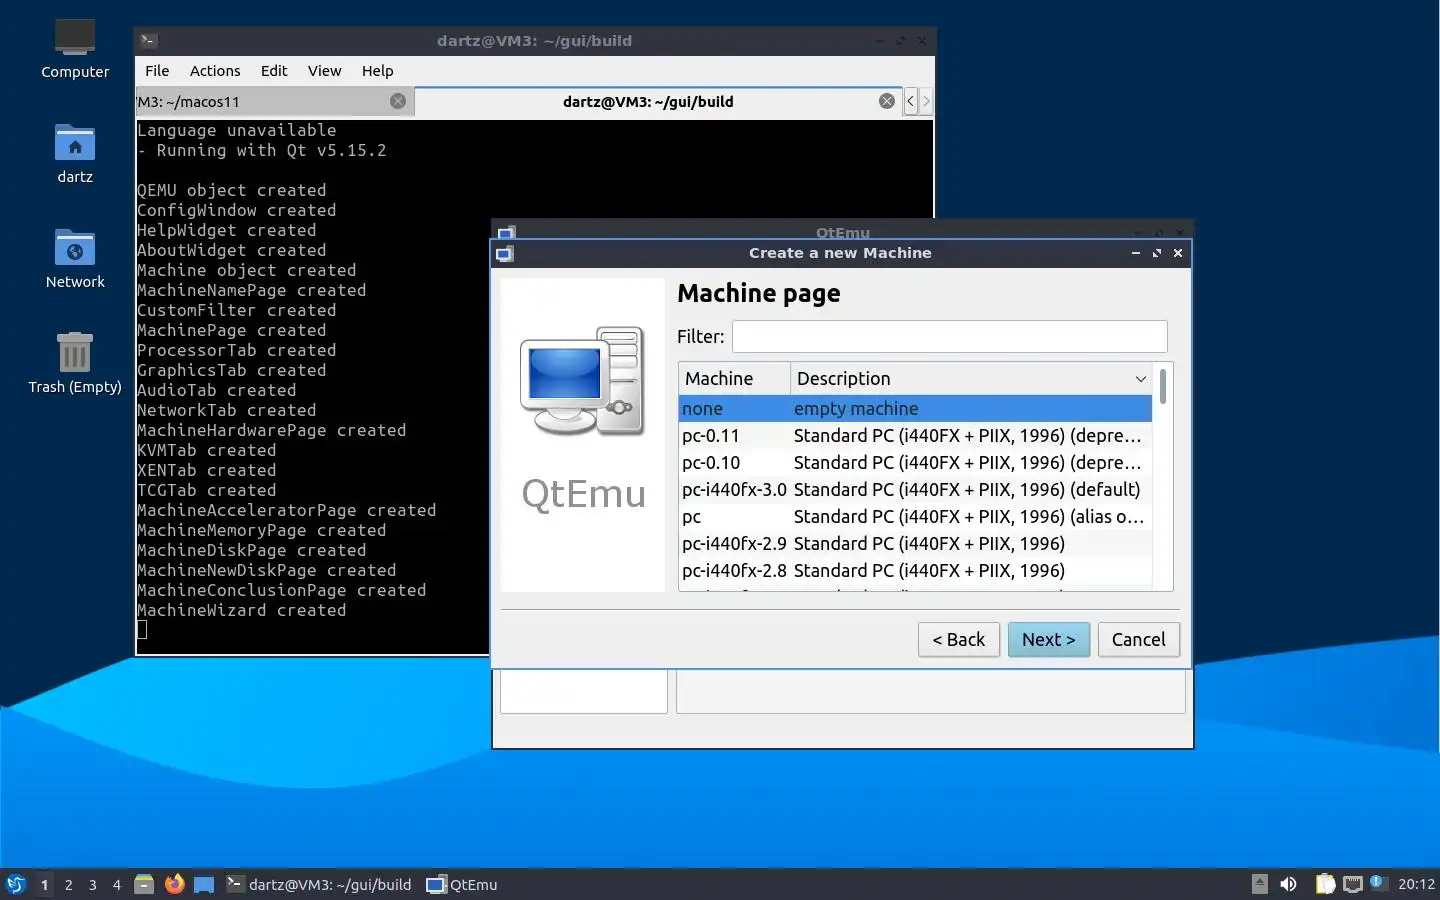Image resolution: width=1440 pixels, height=900 pixels.
Task: Open the Computer desktop icon
Action: tap(75, 48)
